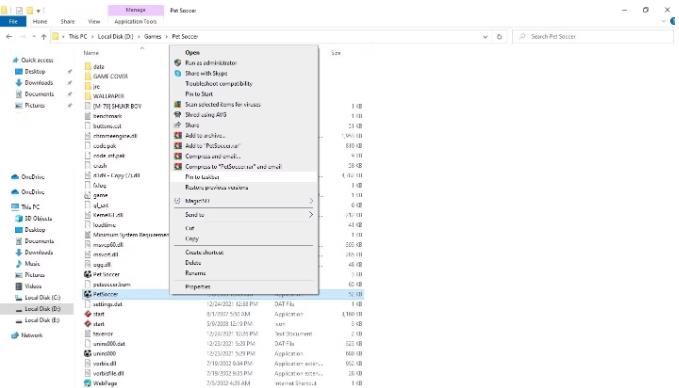Open Properties from the context menu
This screenshot has height=388, width=679.
point(197,287)
